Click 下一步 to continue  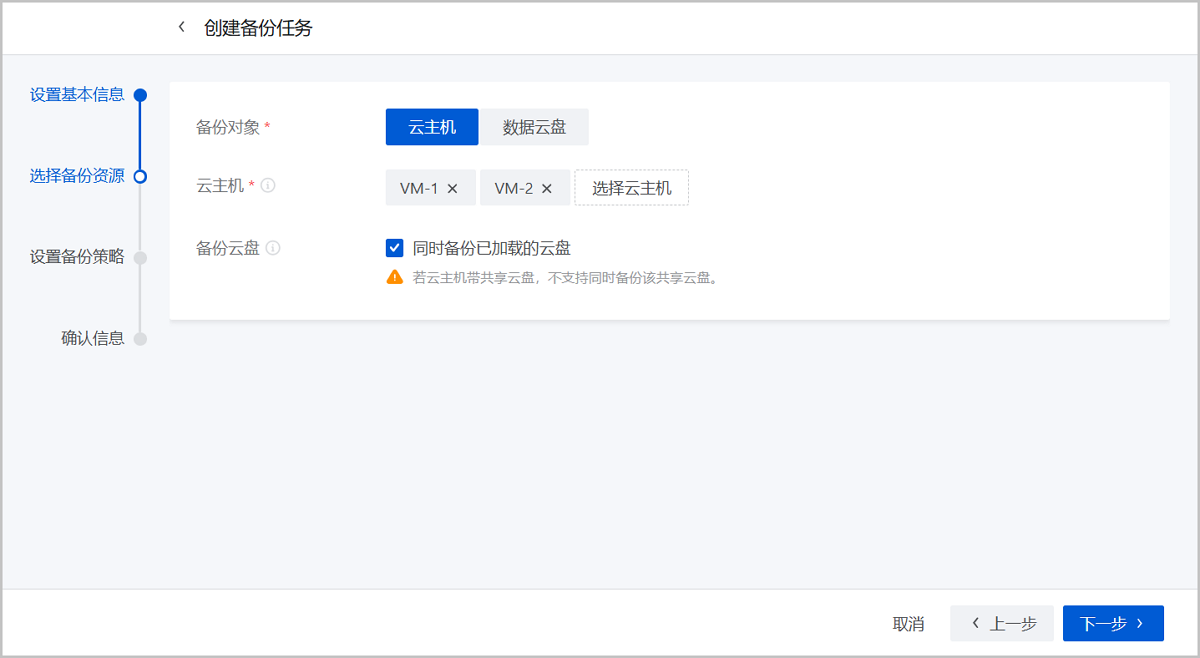click(1113, 624)
